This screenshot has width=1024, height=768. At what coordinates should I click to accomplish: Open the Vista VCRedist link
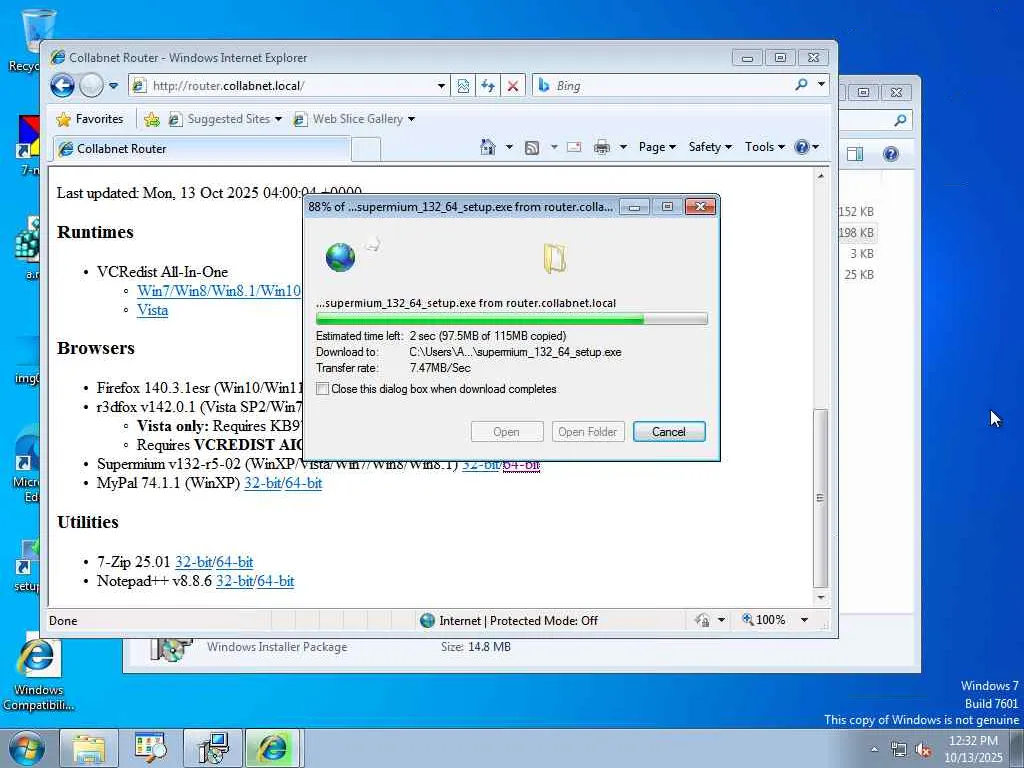click(152, 310)
